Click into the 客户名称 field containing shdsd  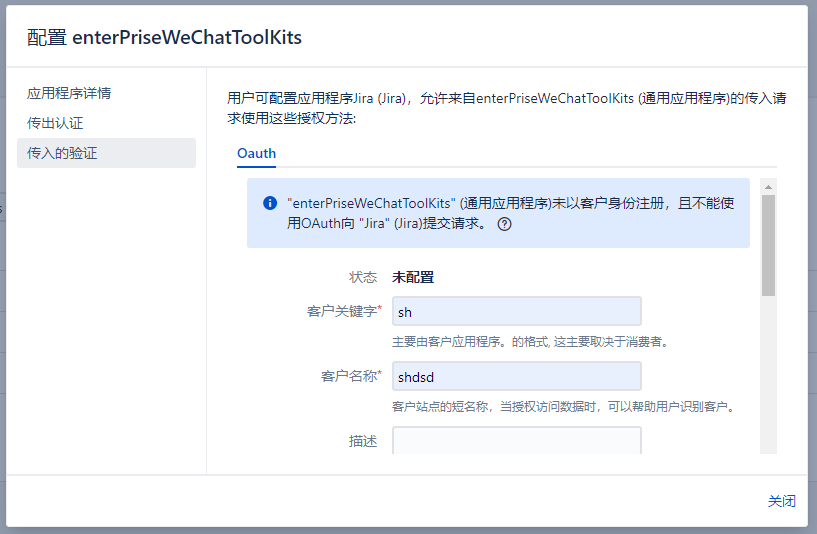pyautogui.click(x=516, y=376)
